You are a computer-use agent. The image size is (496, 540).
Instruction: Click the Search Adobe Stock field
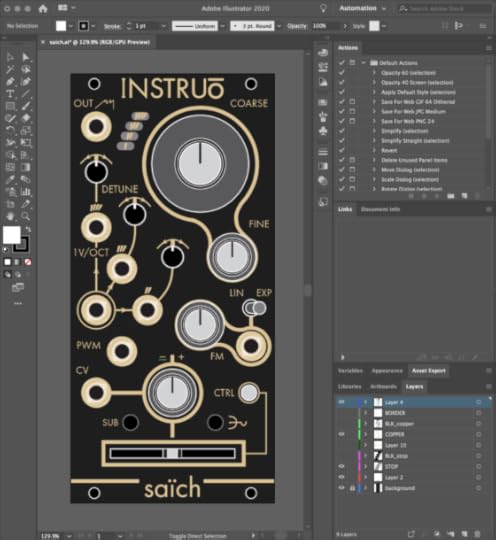tap(445, 8)
